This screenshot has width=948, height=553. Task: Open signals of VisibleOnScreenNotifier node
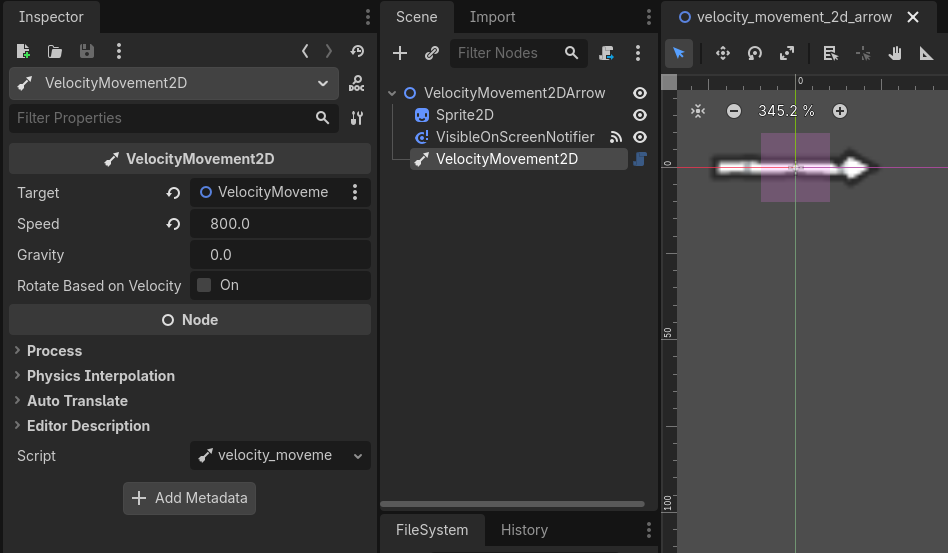coord(615,137)
